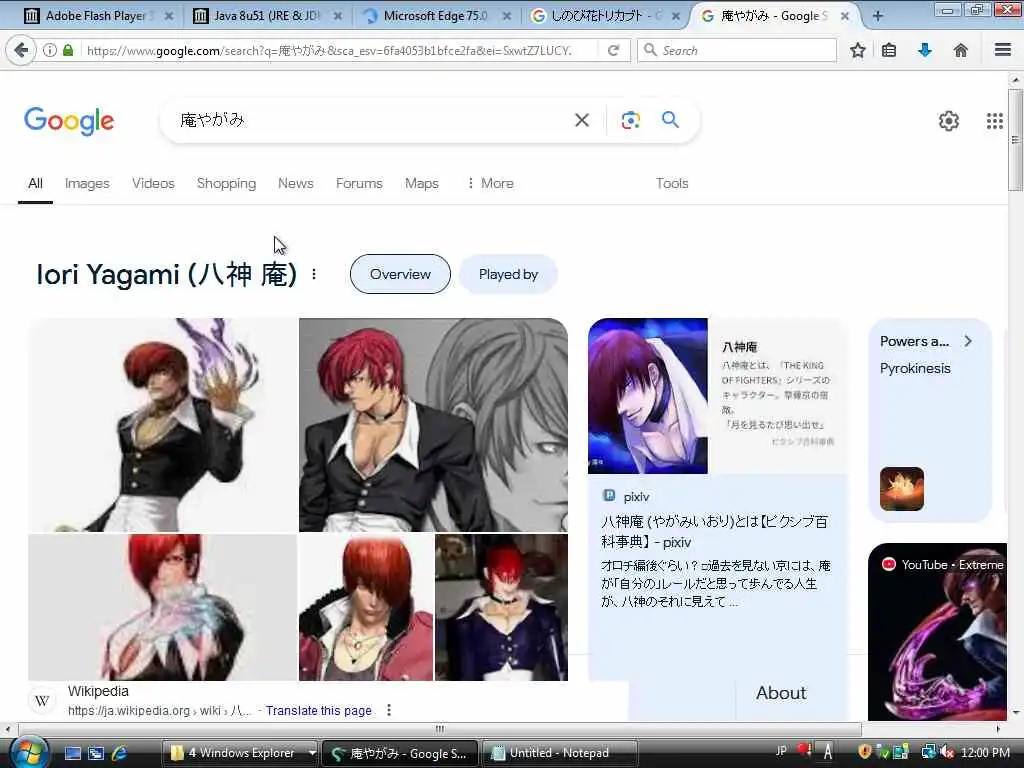Select the Shopping search filter
1024x768 pixels.
226,184
